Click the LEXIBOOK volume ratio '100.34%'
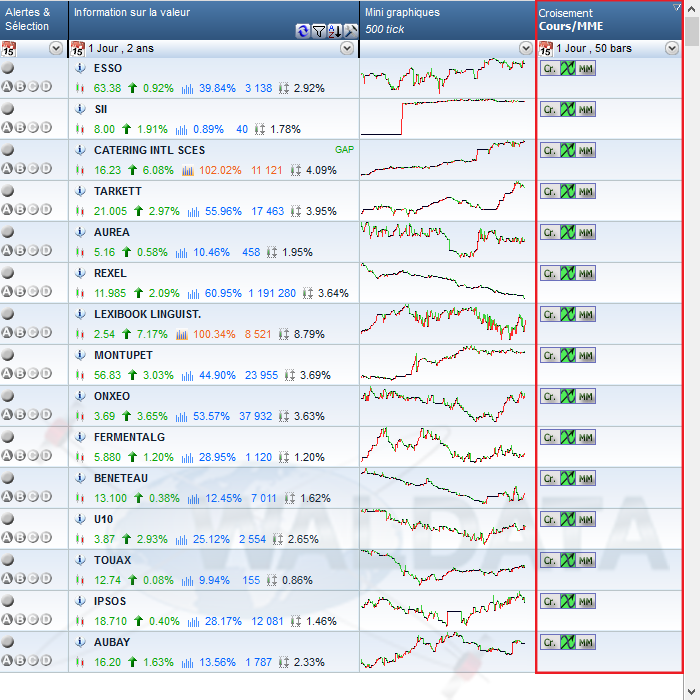Viewport: 700px width, 700px height. click(x=214, y=334)
